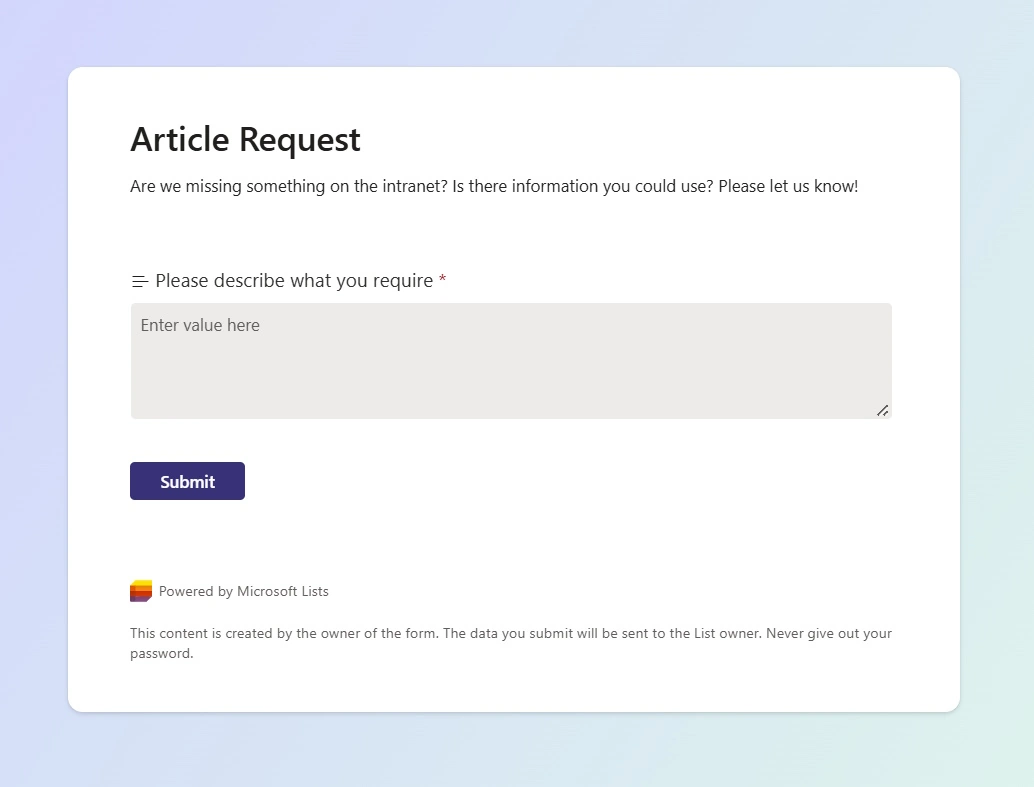
Task: Click the red required asterisk
Action: (442, 281)
